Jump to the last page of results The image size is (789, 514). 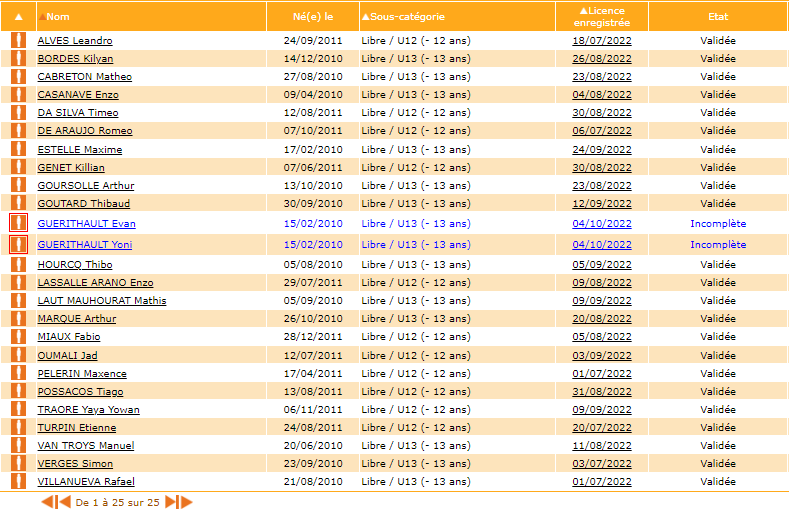[x=185, y=502]
